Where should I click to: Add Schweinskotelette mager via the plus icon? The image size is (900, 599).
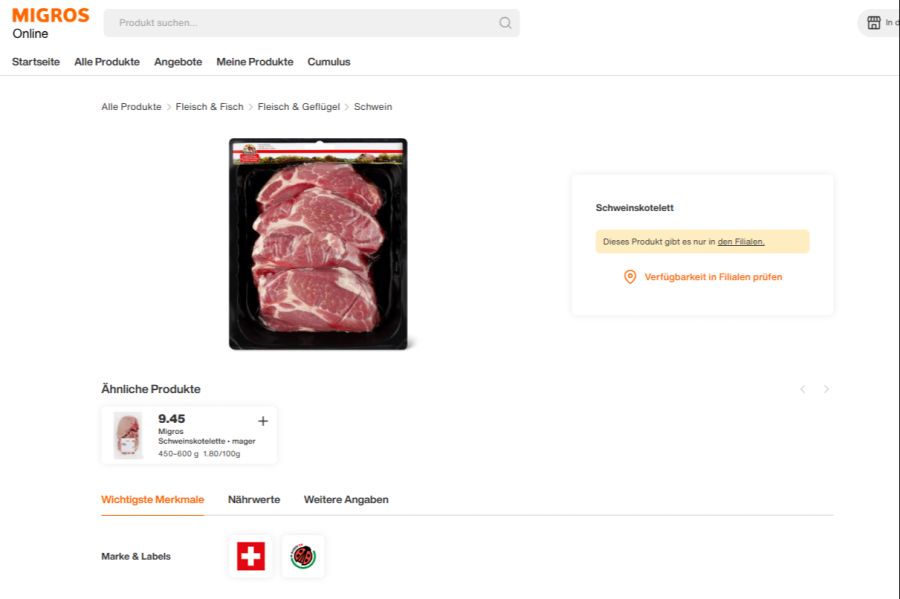click(x=263, y=420)
